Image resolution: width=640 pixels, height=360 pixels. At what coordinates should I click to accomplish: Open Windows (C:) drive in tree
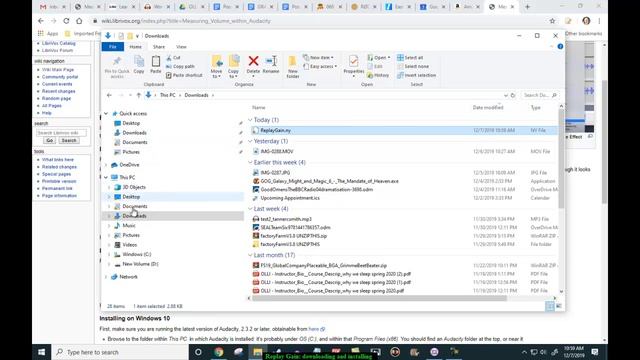click(x=137, y=254)
